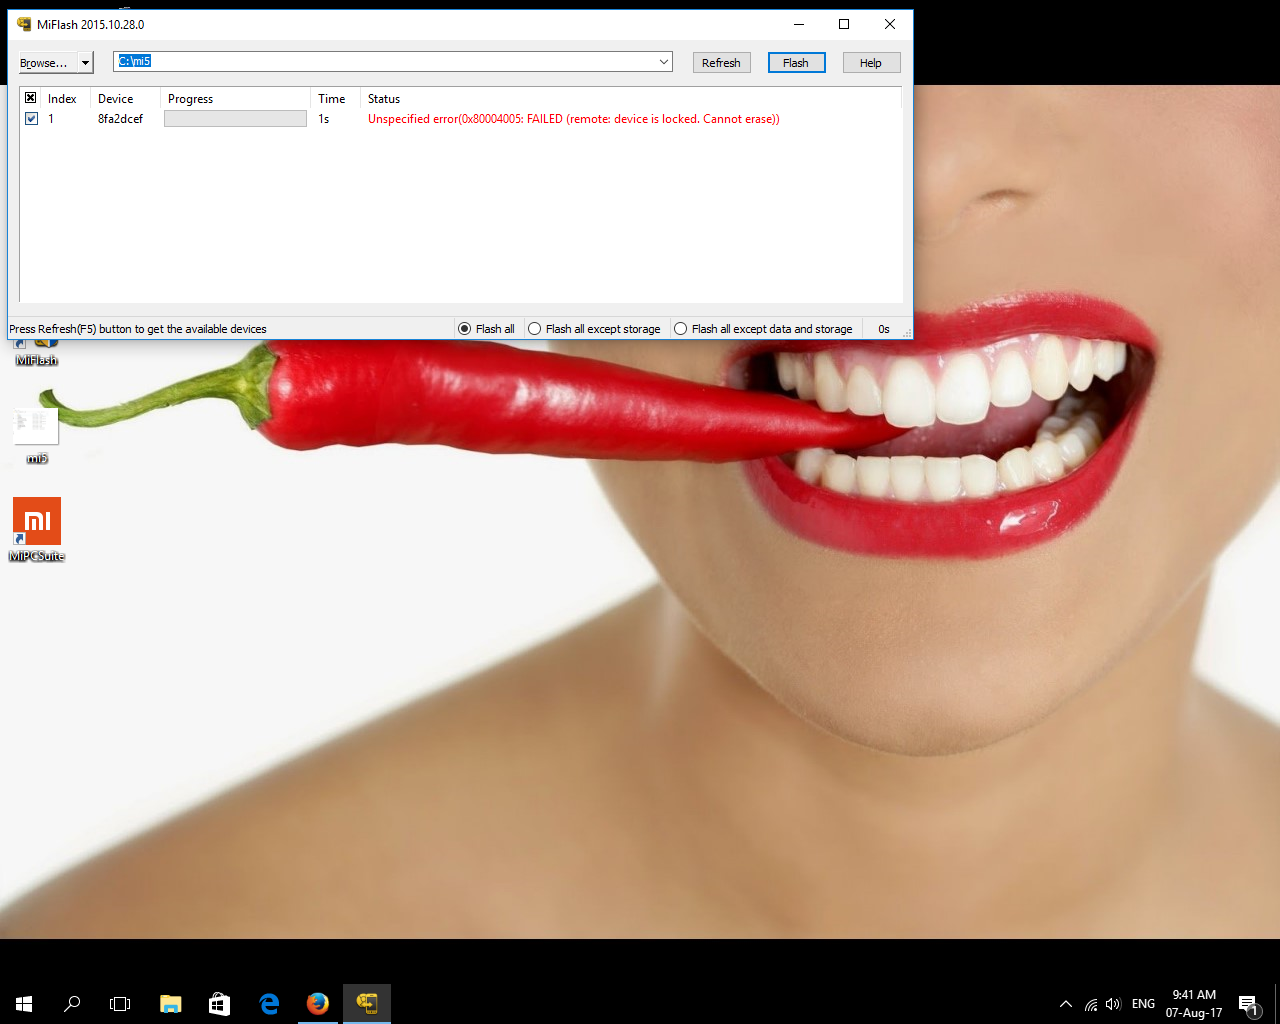The width and height of the screenshot is (1280, 1024).
Task: Select the 'Flash all' radio button
Action: click(x=464, y=329)
